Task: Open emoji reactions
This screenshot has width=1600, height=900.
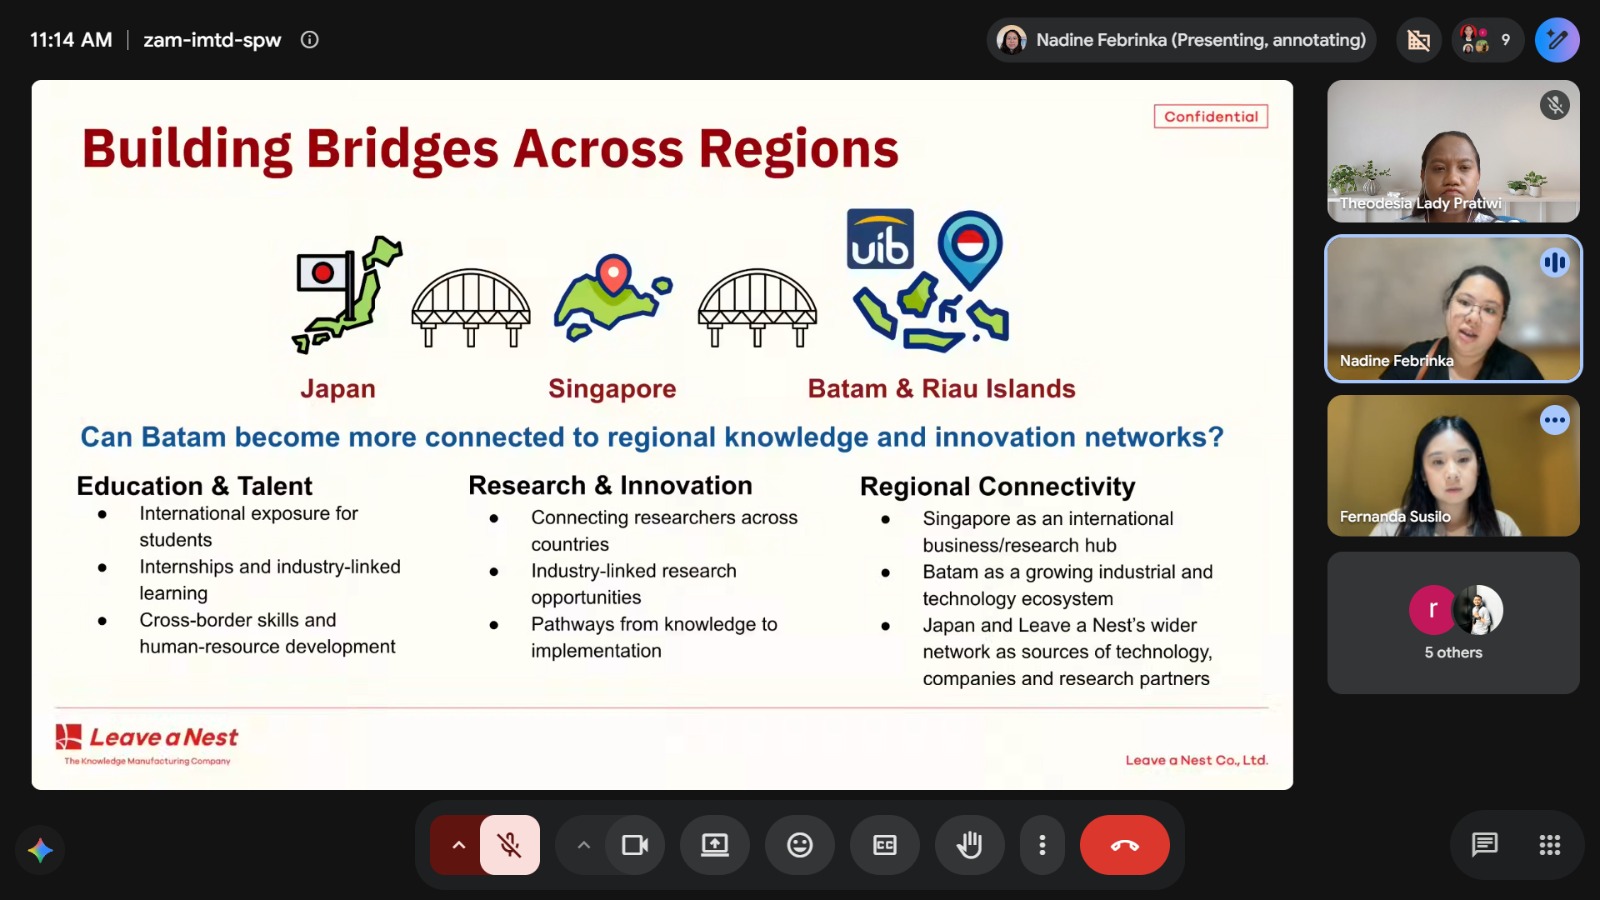Action: 800,845
